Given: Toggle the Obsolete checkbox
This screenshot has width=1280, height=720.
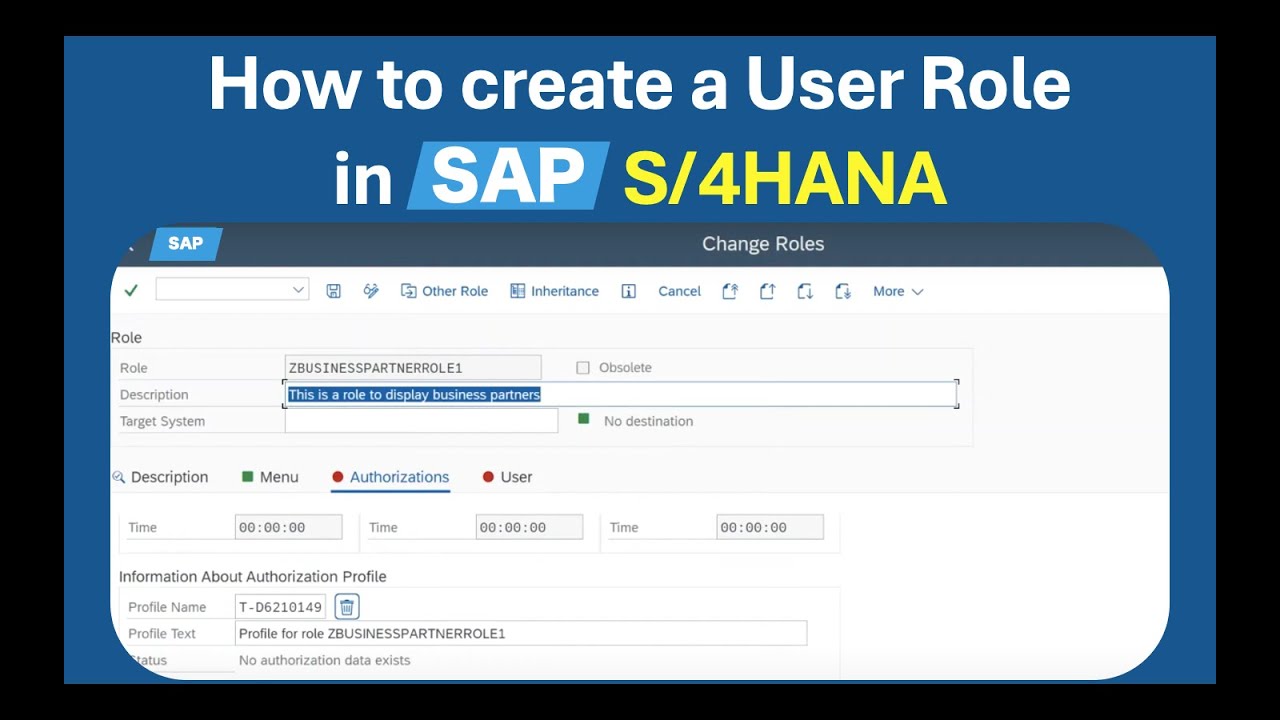Looking at the screenshot, I should 583,368.
